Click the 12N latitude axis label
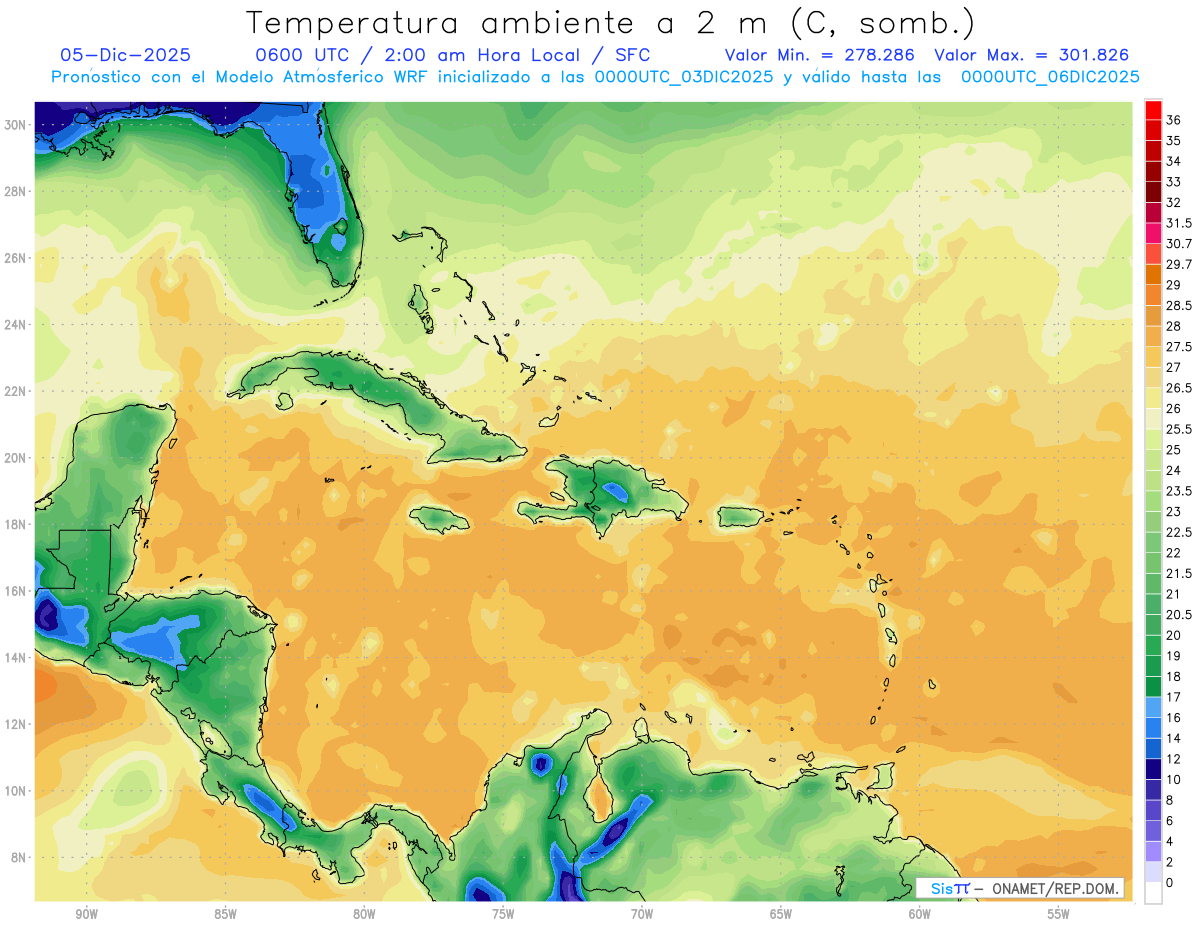Screen dimensions: 1200x927 pos(17,724)
